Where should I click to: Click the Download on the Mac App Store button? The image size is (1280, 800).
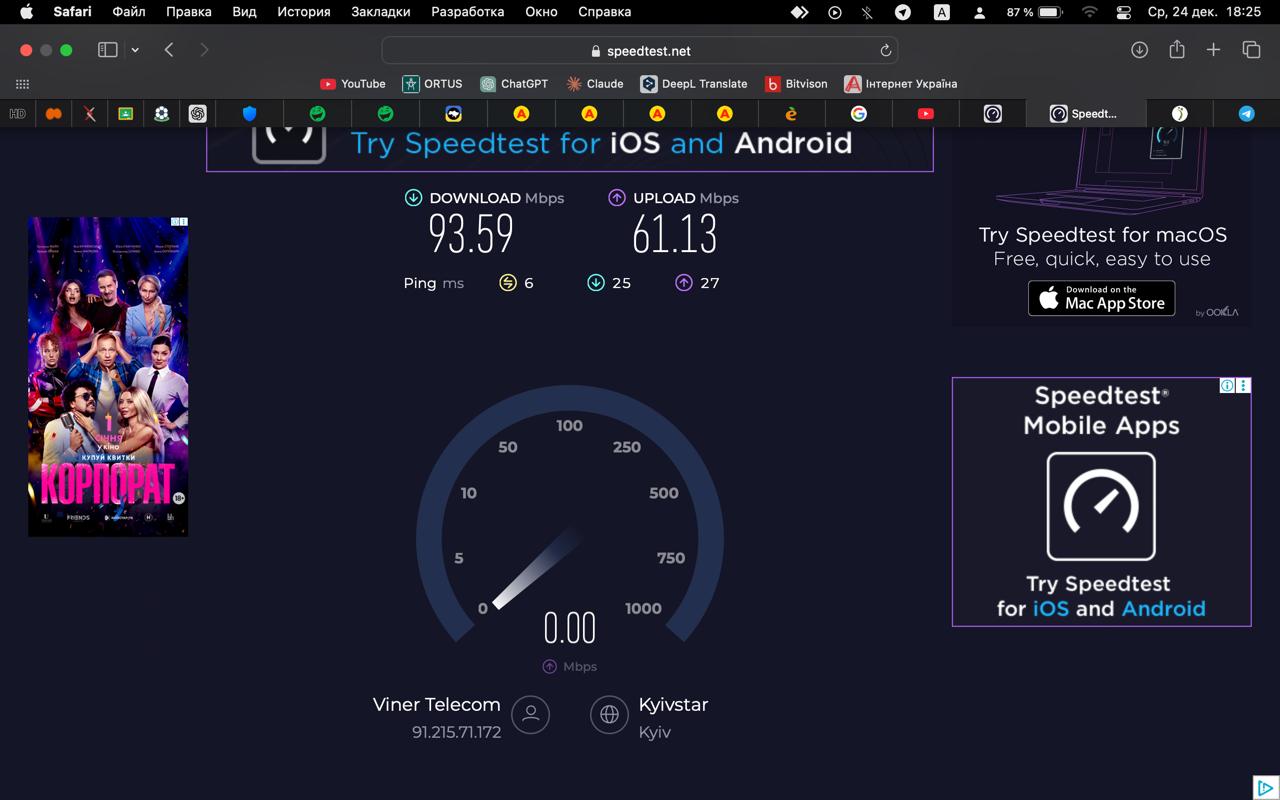1101,298
